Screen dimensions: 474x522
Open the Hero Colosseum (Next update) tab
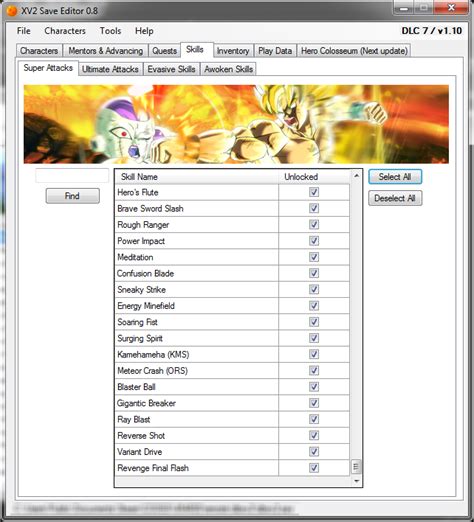click(354, 51)
